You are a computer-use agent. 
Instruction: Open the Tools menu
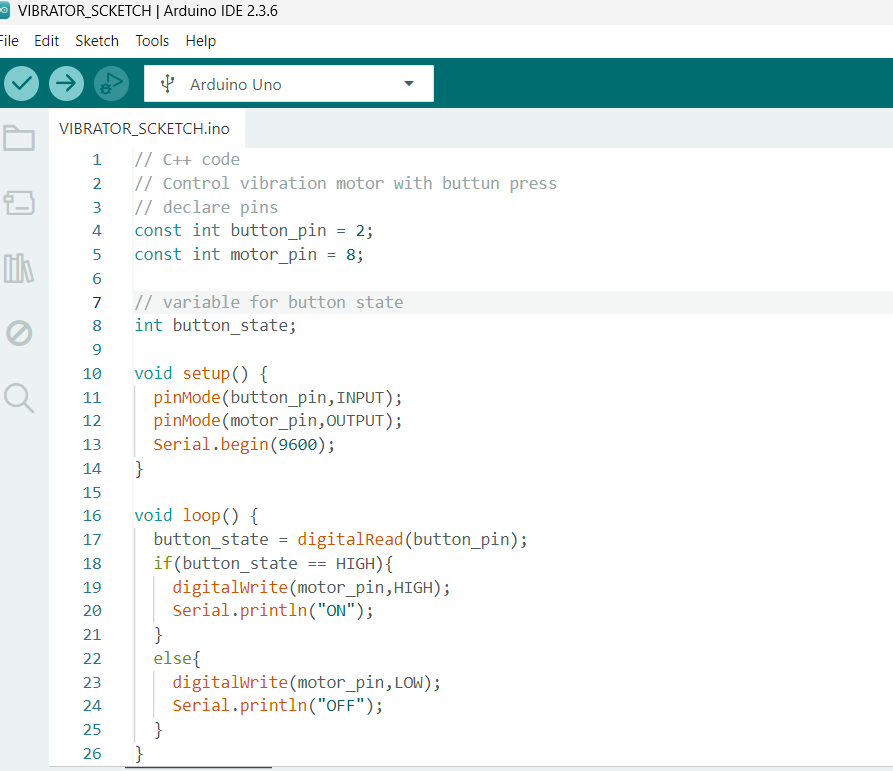[x=152, y=41]
